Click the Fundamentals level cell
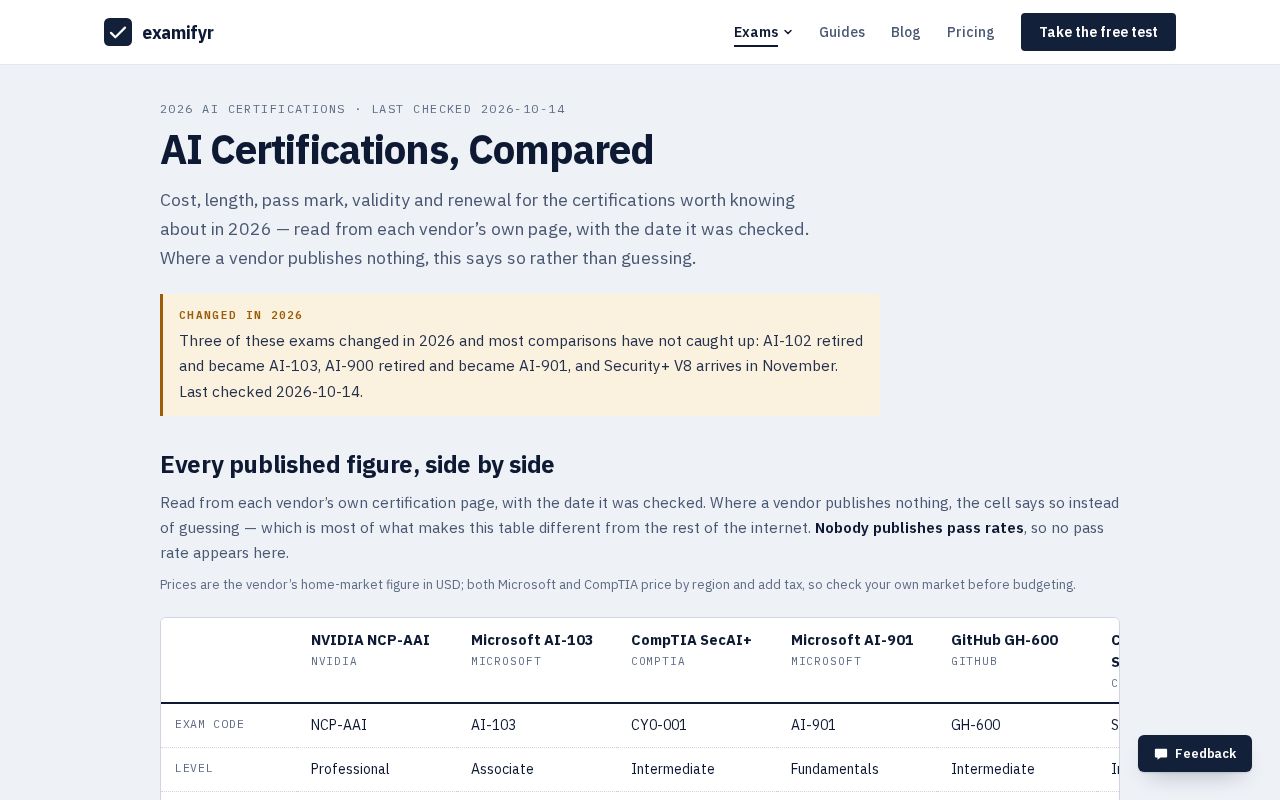Viewport: 1280px width, 800px height. 835,769
